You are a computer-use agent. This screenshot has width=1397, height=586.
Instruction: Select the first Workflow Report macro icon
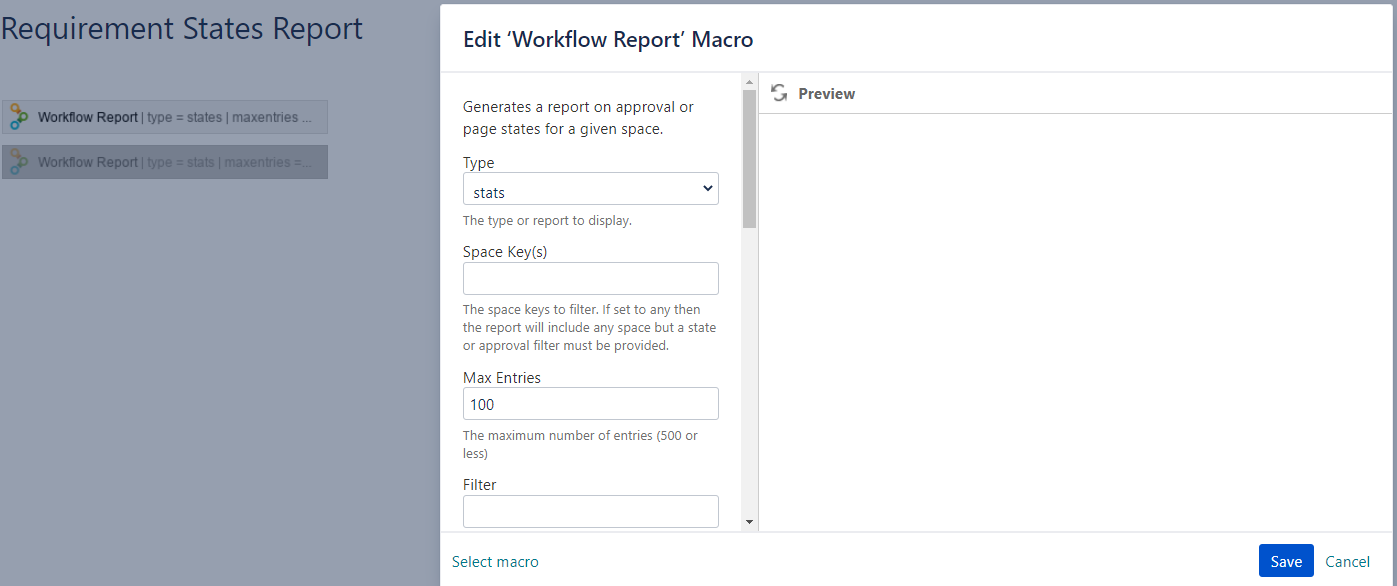point(19,117)
